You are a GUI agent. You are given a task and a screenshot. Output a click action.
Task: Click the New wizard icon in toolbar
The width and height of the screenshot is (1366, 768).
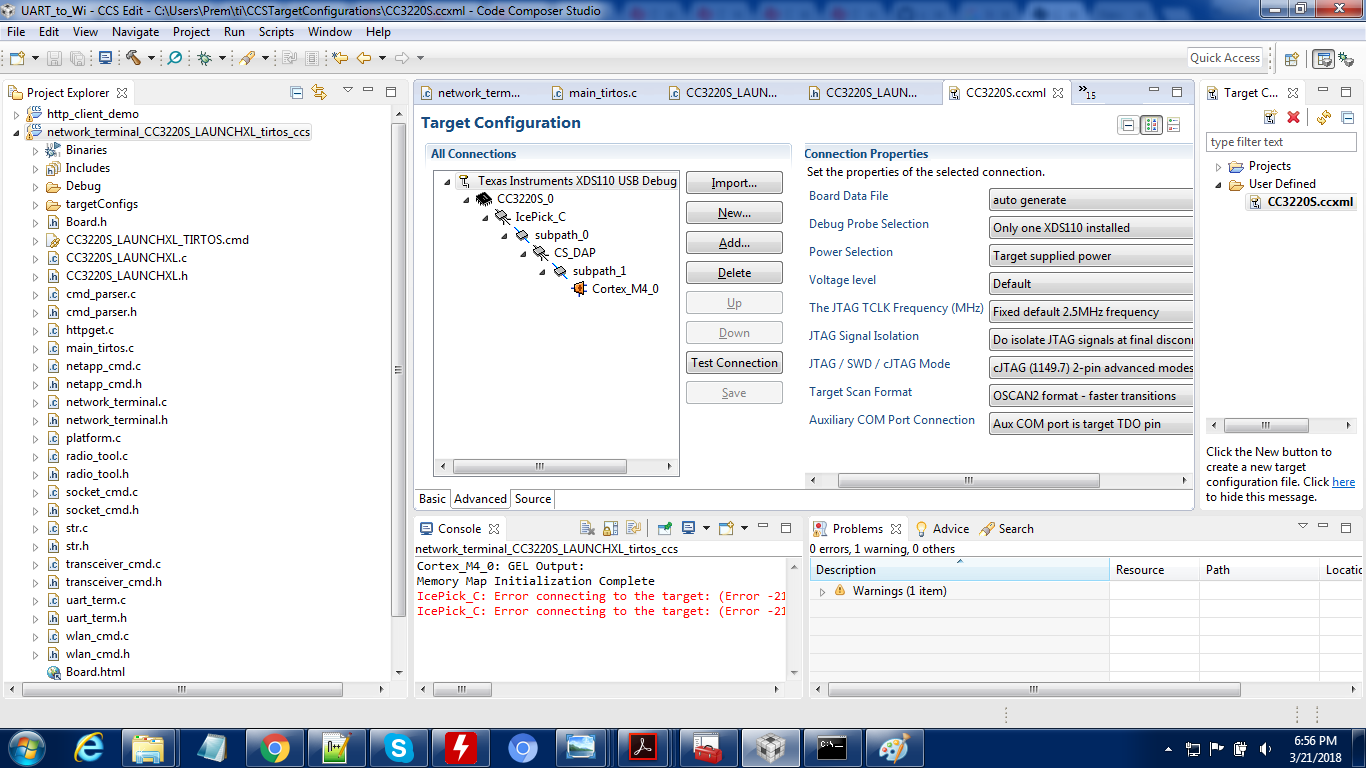point(17,58)
